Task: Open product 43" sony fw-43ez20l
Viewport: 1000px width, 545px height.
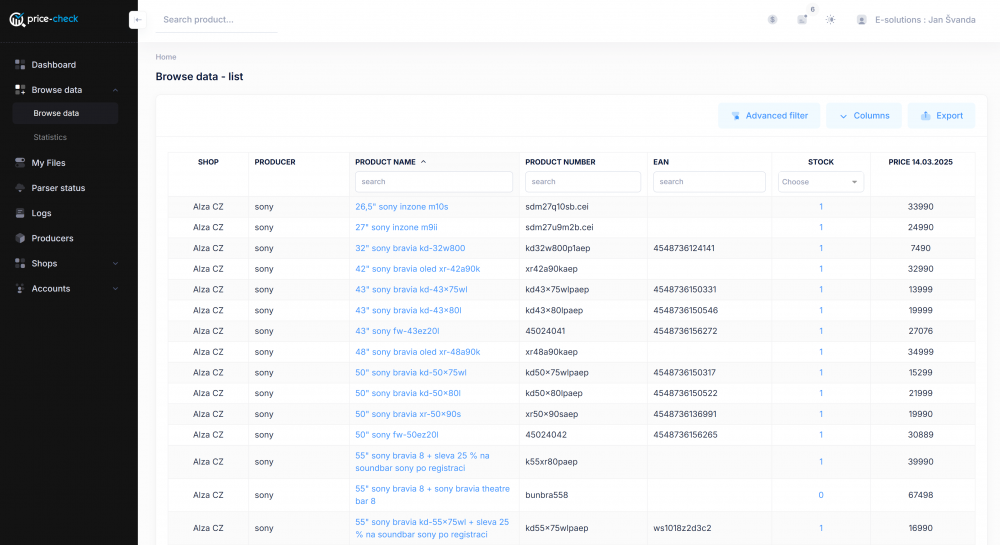Action: point(397,331)
